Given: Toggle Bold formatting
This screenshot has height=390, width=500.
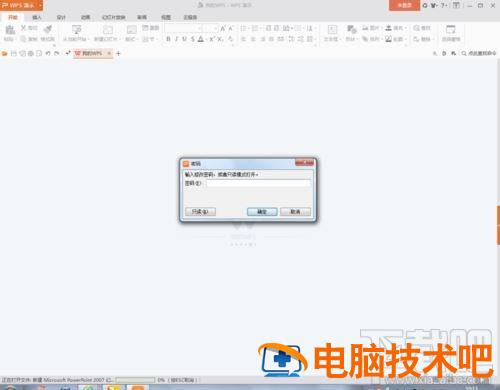Looking at the screenshot, I should coord(168,39).
